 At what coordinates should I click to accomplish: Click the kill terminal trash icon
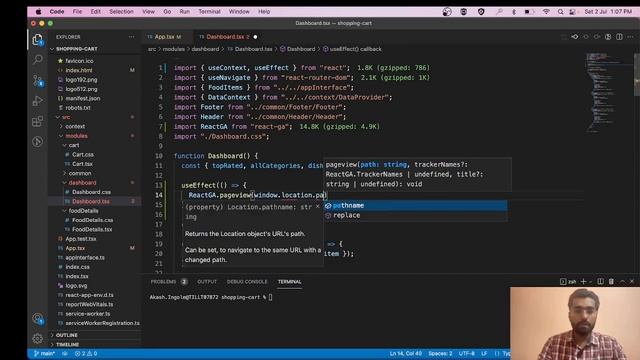click(x=611, y=282)
